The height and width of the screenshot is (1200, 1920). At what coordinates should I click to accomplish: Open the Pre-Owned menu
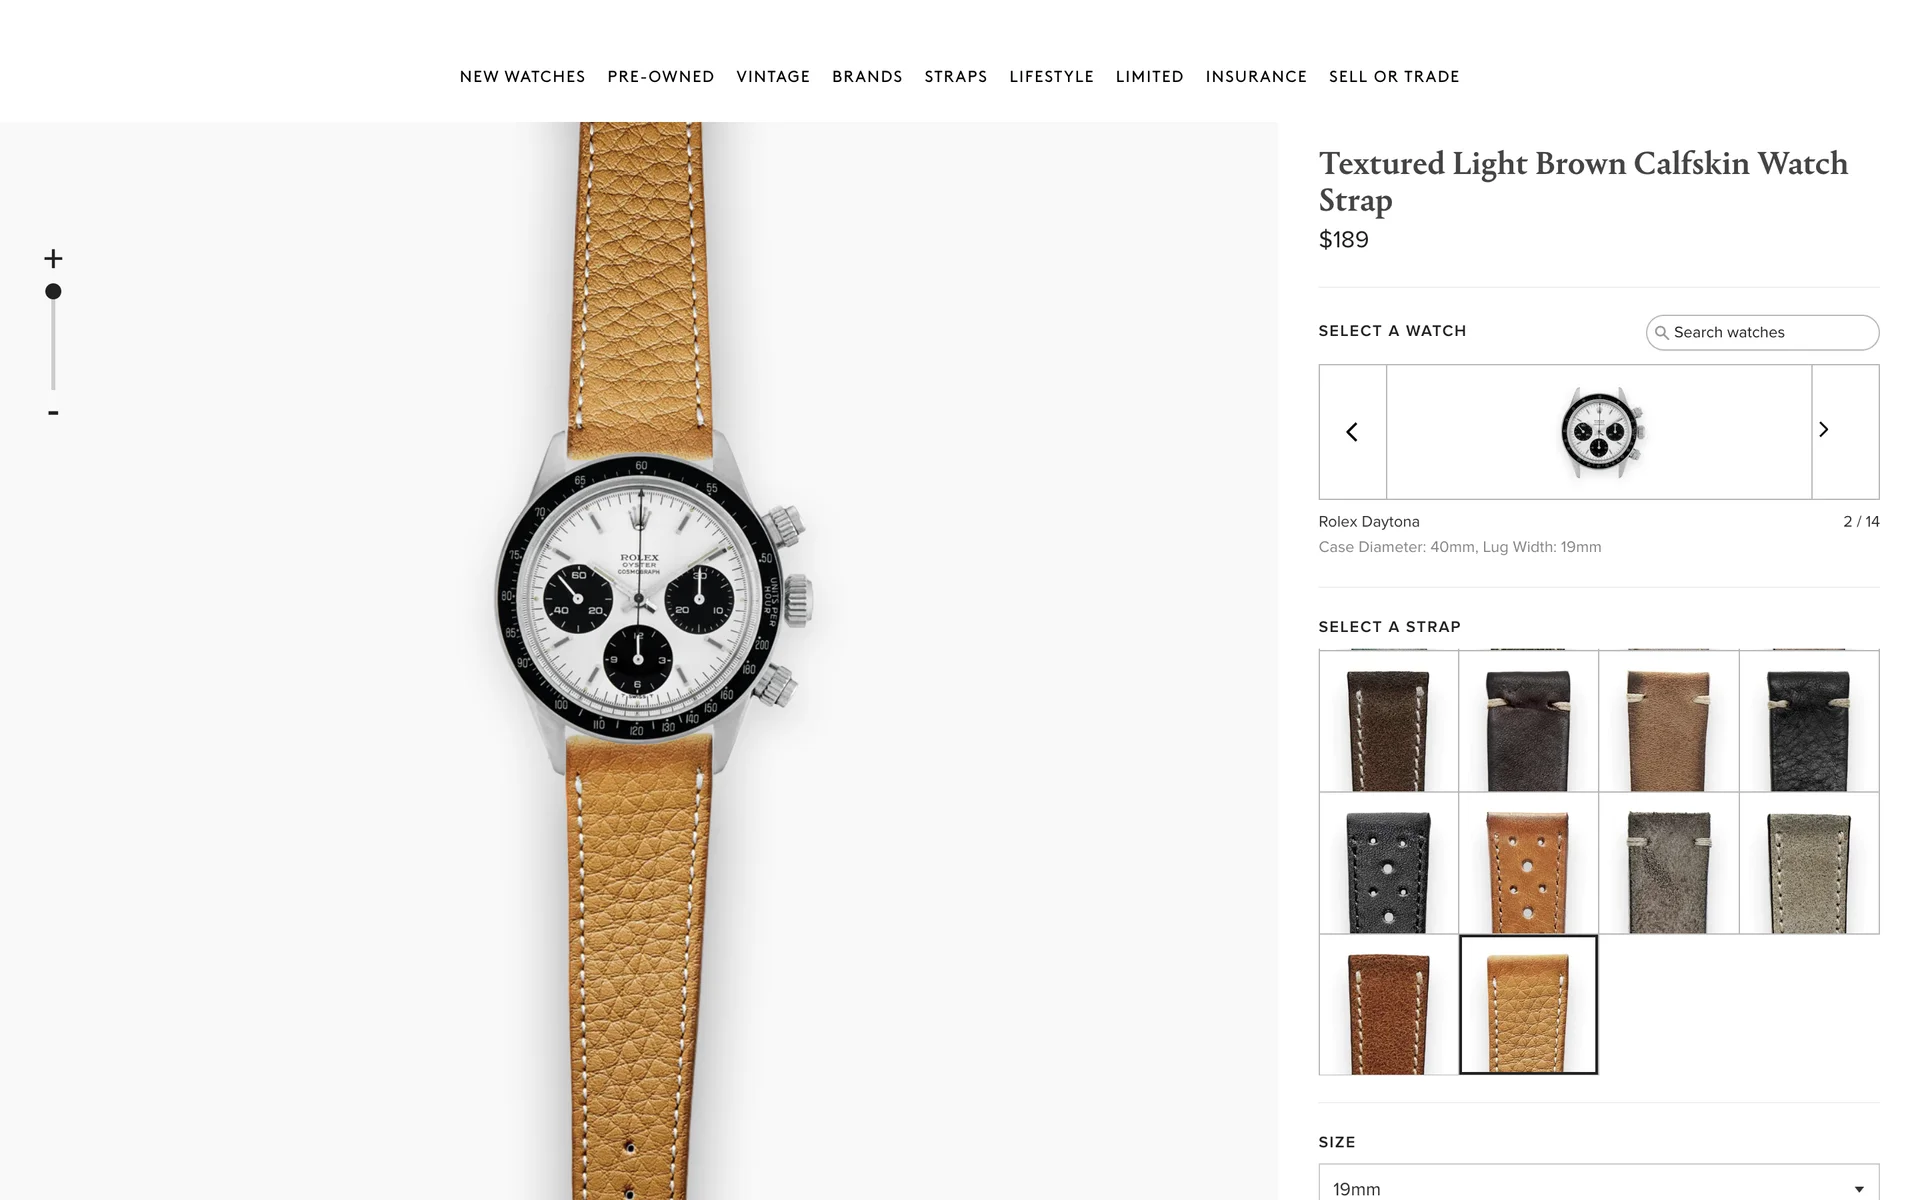click(x=661, y=77)
